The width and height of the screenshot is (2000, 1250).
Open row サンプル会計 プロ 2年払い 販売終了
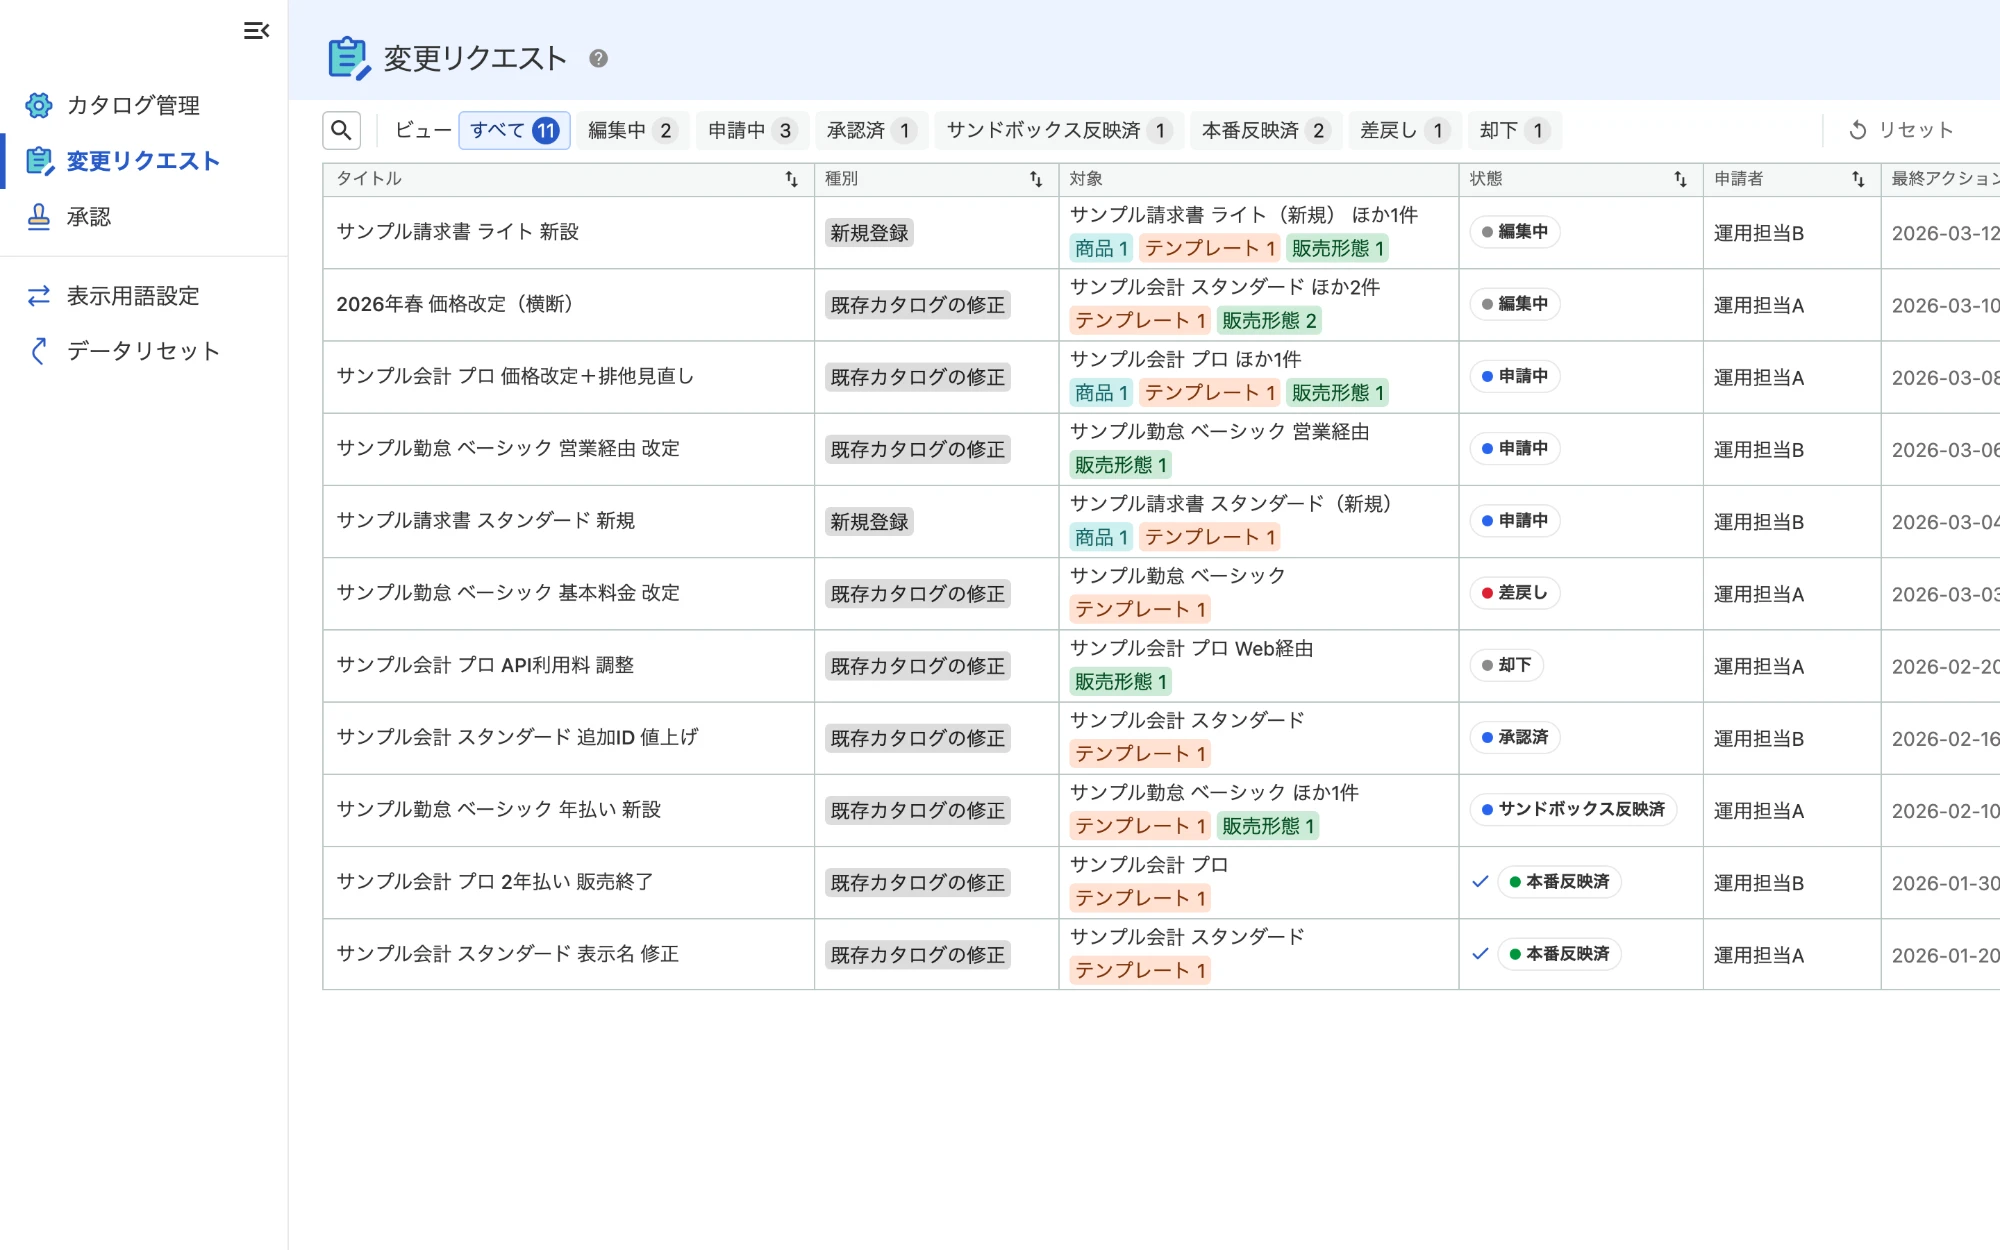[1161, 882]
